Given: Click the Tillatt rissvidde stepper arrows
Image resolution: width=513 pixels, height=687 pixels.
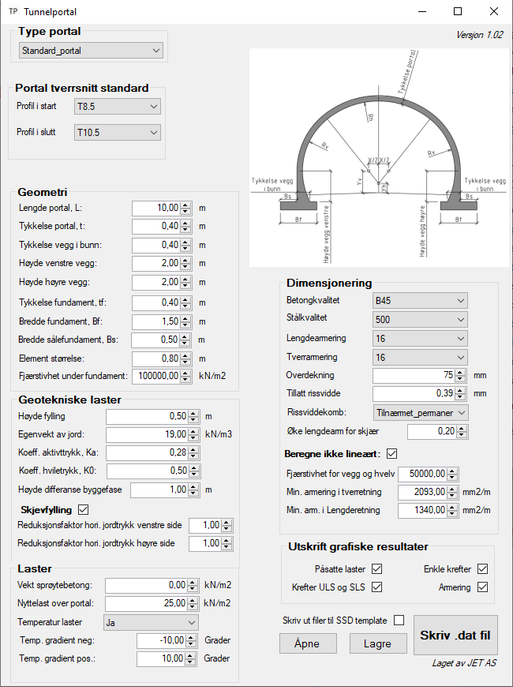Looking at the screenshot, I should click(460, 393).
